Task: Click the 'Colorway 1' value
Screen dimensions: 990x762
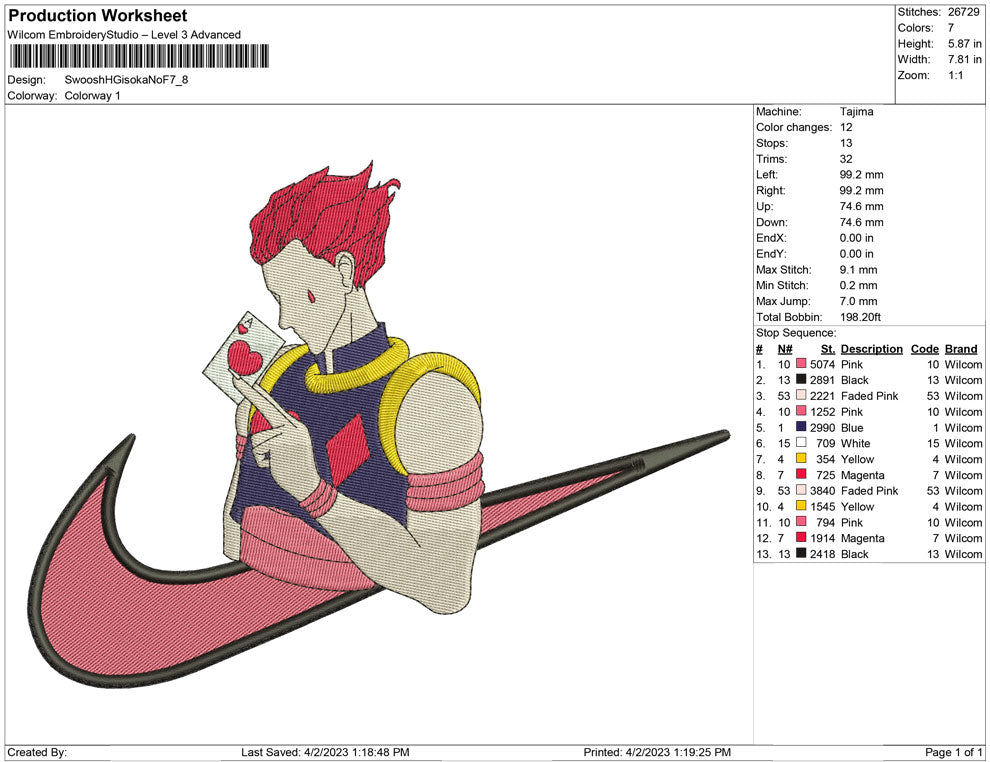Action: [x=92, y=96]
